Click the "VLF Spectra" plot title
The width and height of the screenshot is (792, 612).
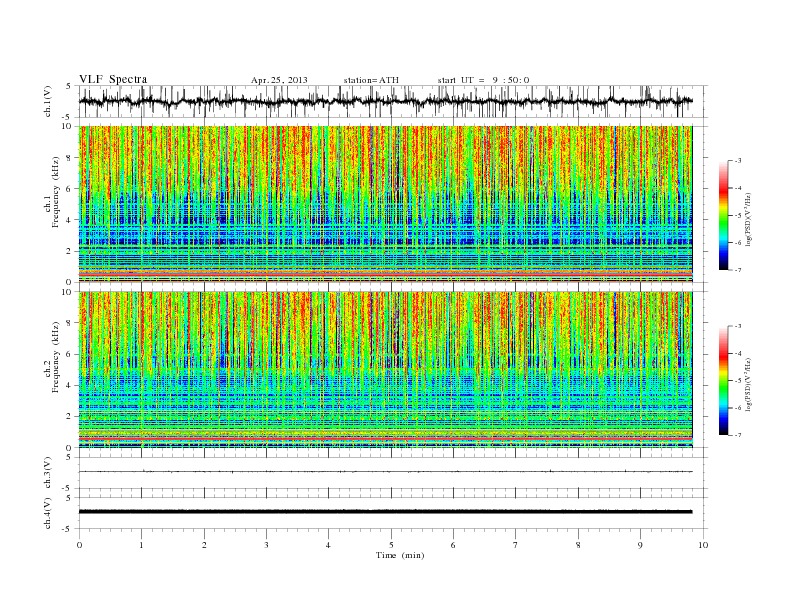click(x=113, y=79)
